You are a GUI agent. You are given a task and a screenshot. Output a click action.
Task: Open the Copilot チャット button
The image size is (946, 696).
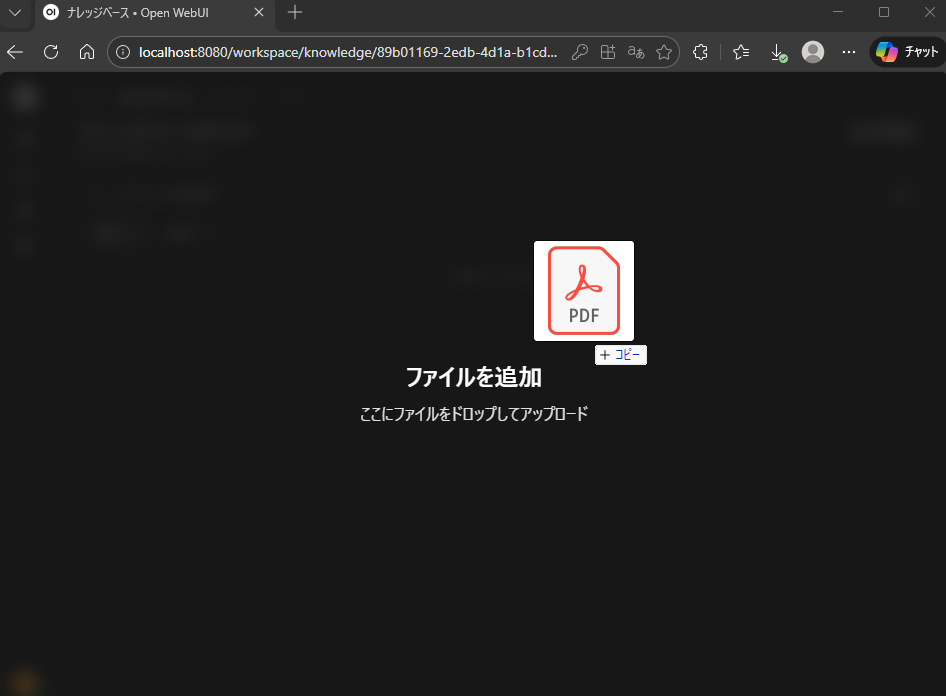coord(906,52)
